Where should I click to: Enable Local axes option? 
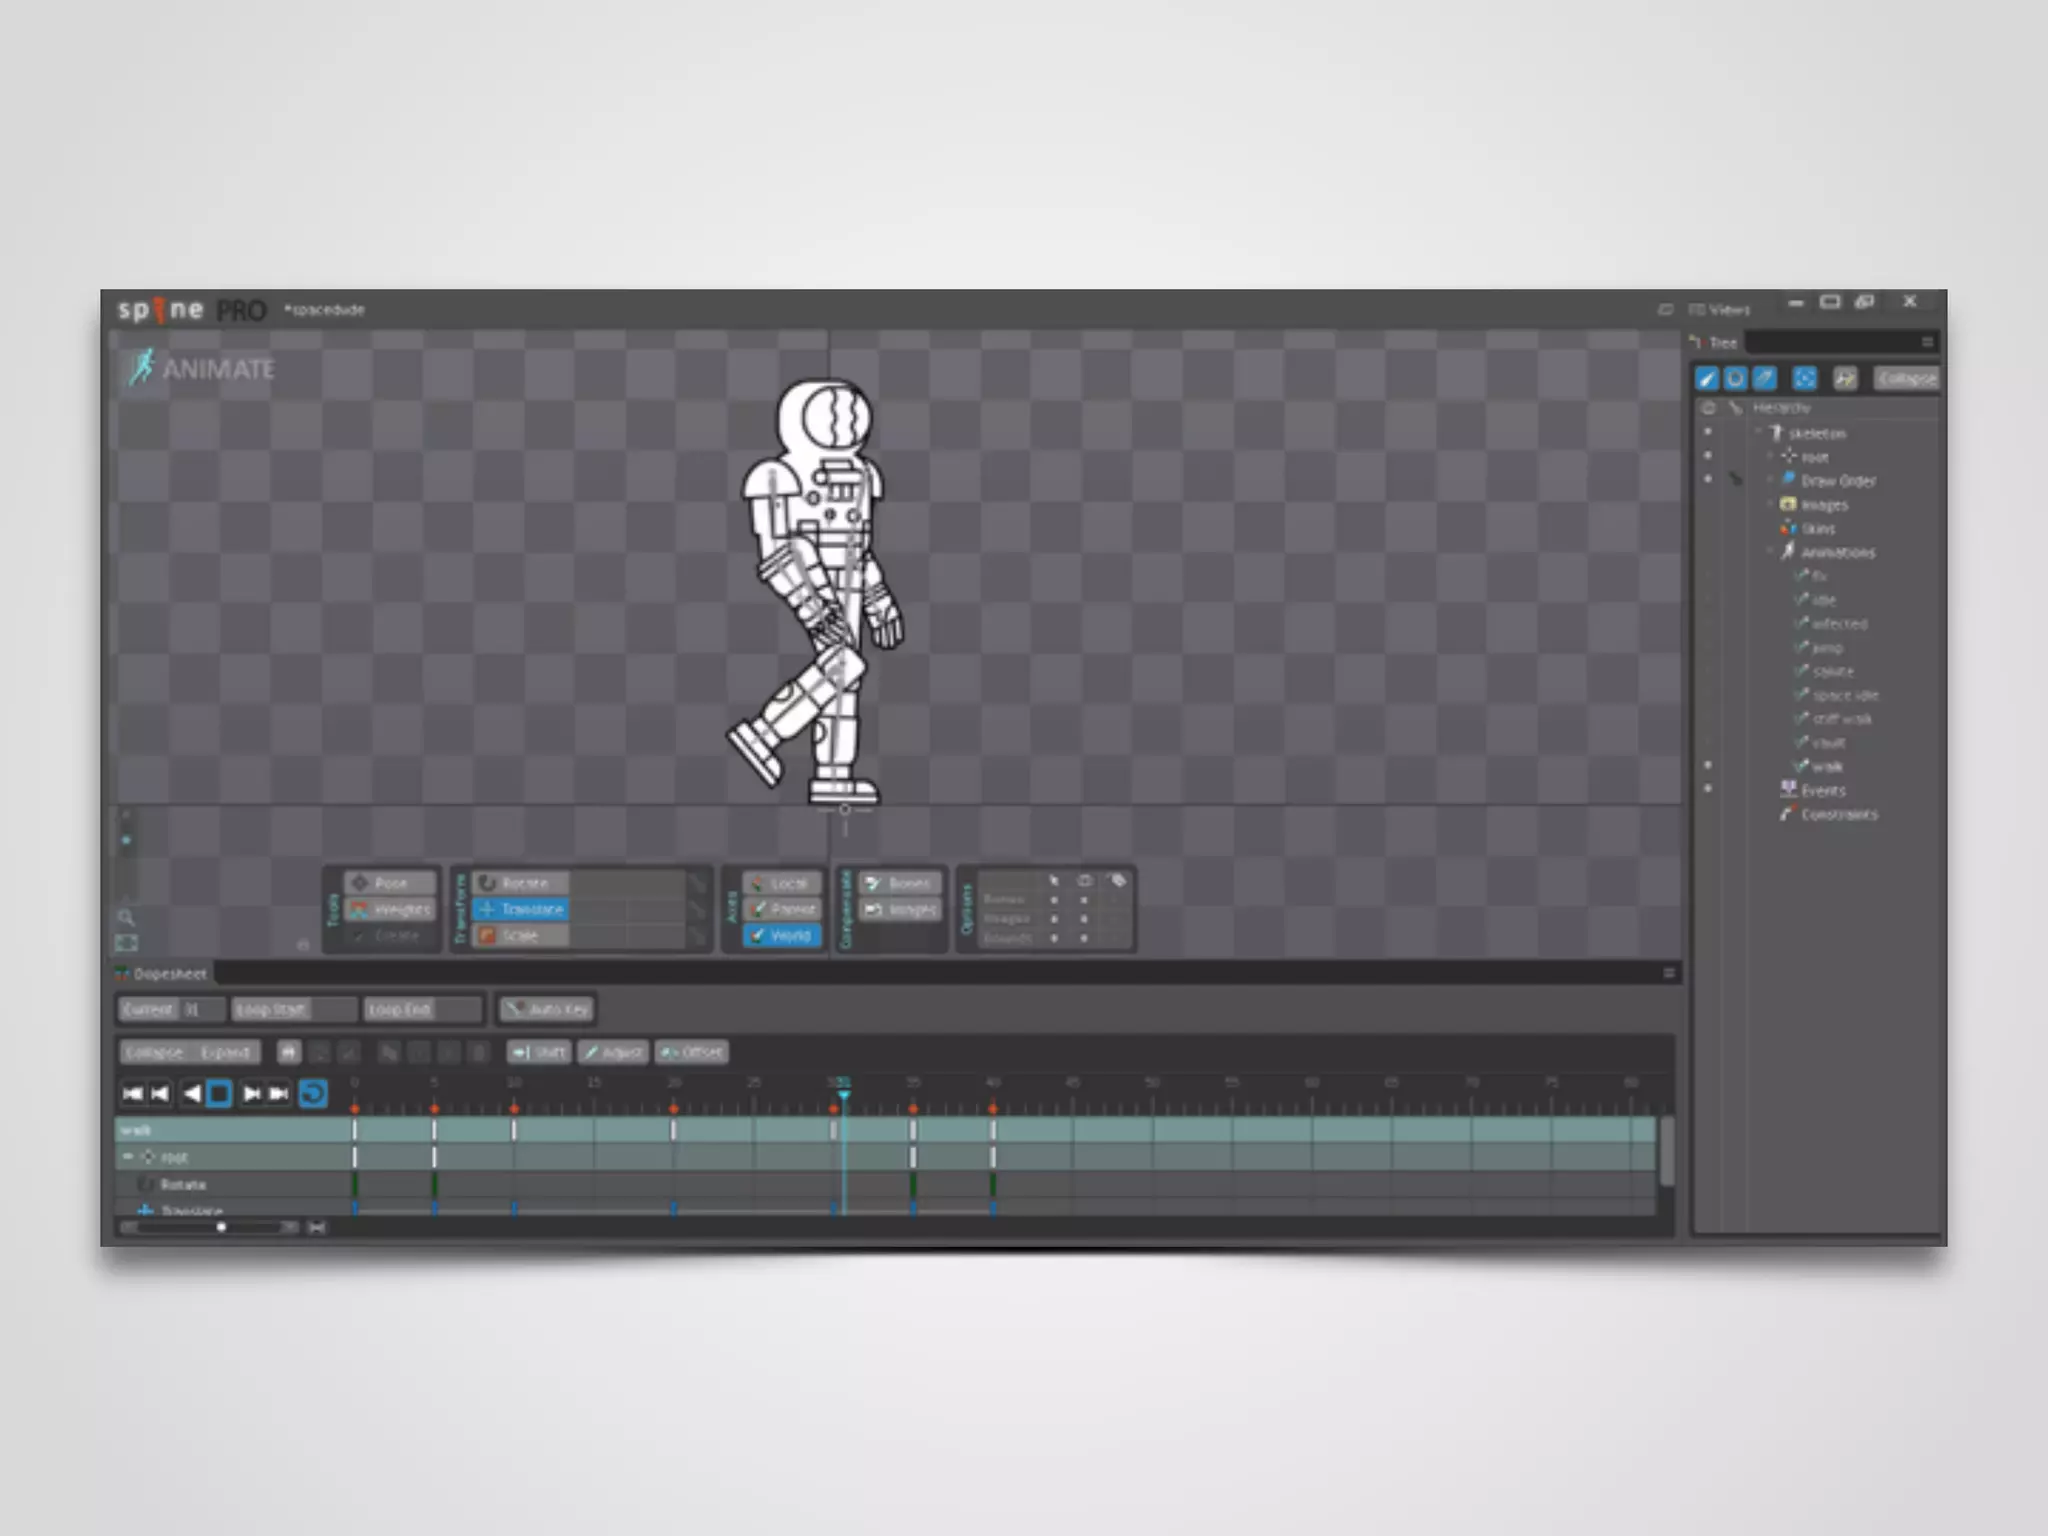coord(782,883)
